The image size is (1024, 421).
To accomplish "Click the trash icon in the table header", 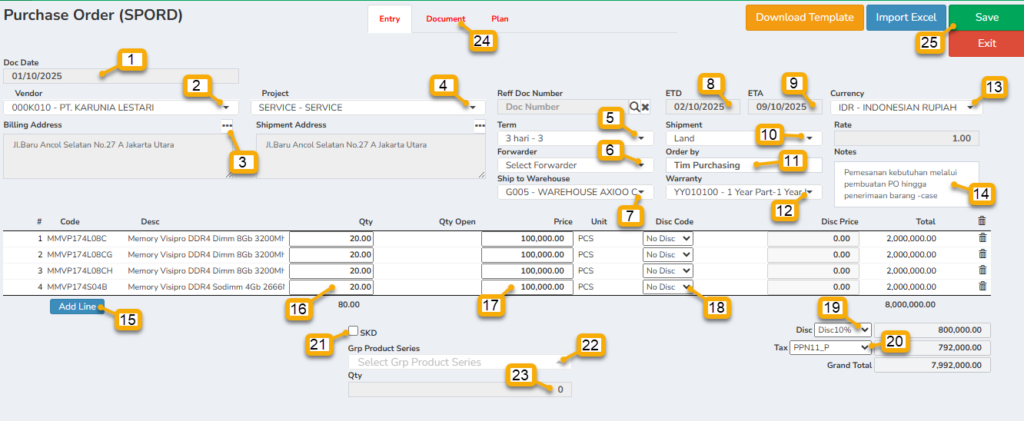I will pos(981,221).
